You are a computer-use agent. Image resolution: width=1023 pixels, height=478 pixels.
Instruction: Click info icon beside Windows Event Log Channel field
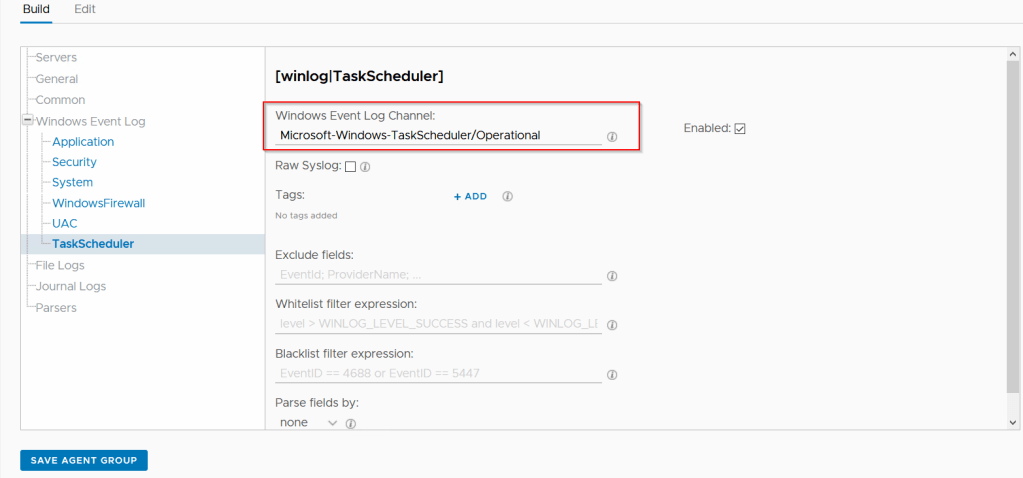[612, 136]
